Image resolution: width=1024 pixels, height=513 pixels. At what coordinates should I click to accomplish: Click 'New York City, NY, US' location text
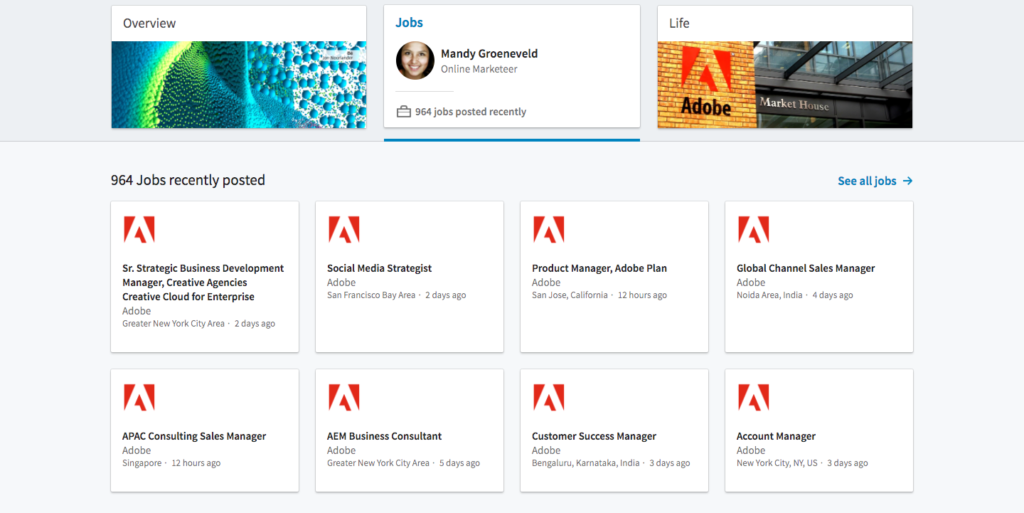(777, 463)
